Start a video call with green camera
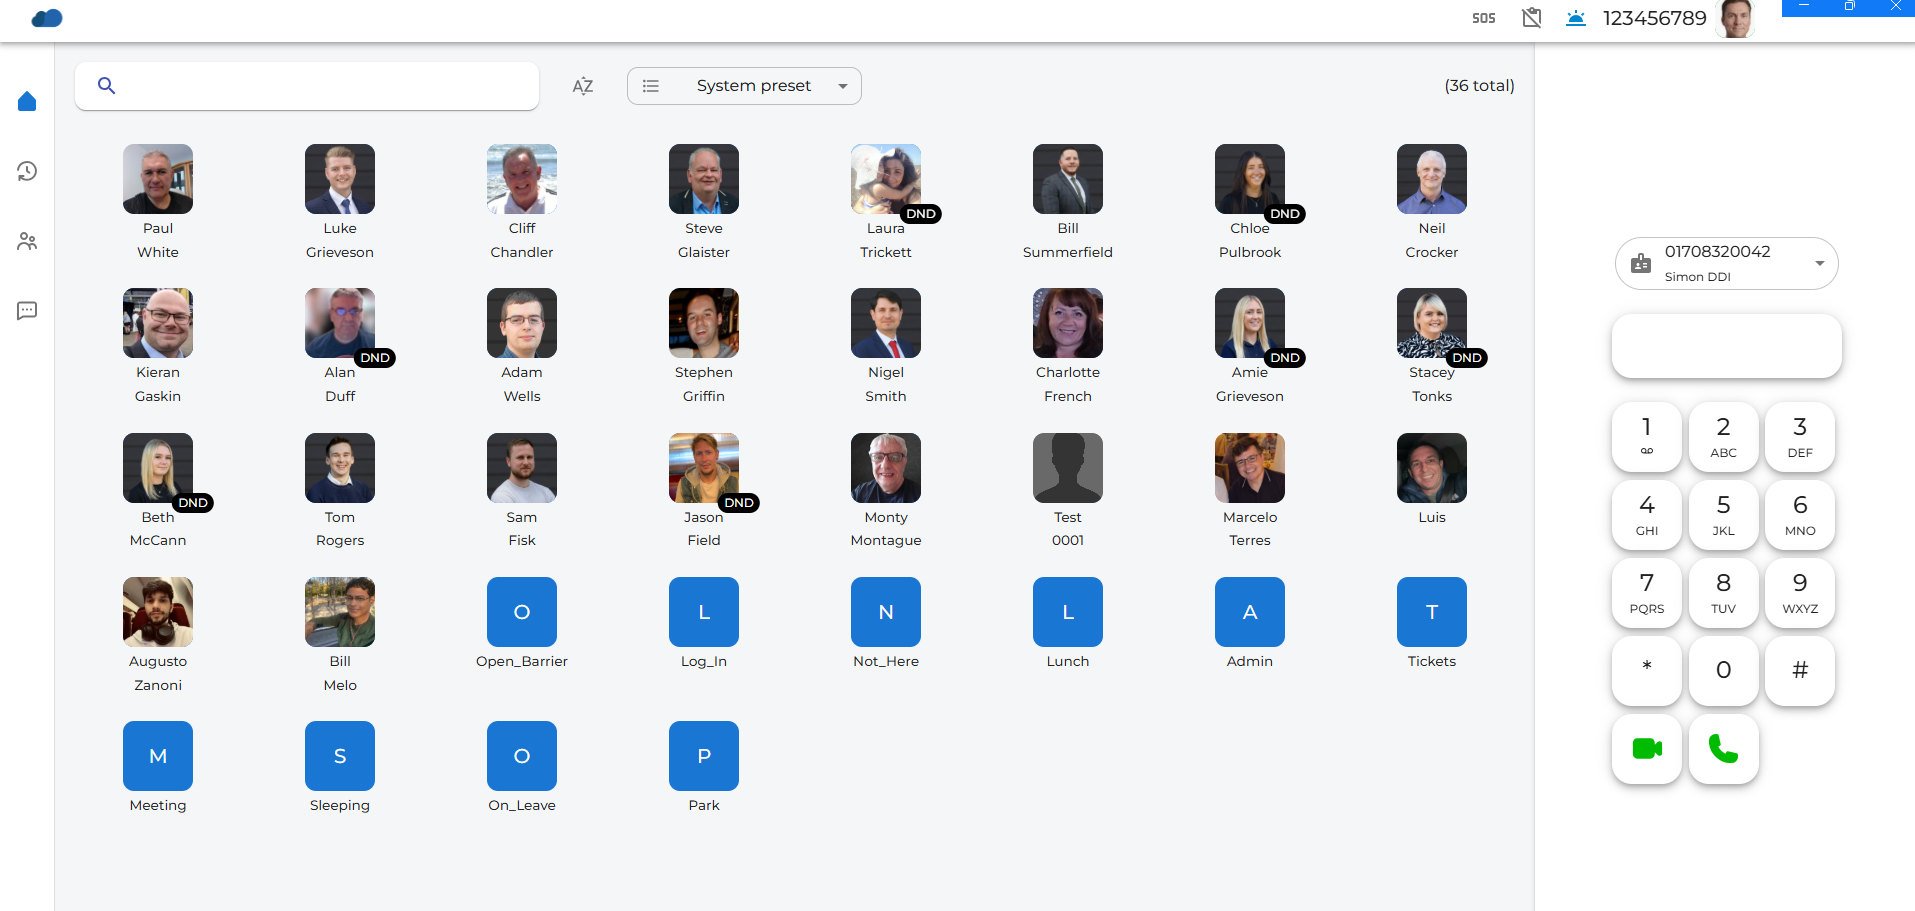The image size is (1915, 911). coord(1646,748)
